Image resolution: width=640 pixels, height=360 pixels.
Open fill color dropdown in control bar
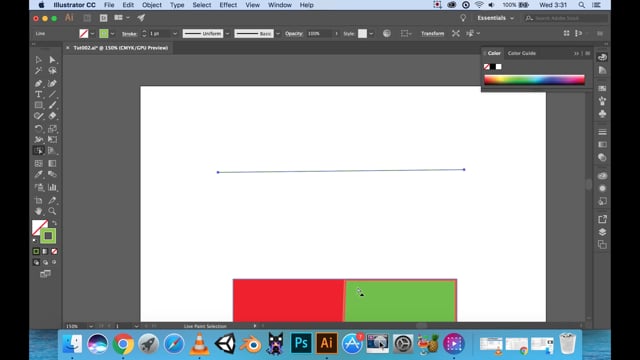tap(93, 34)
